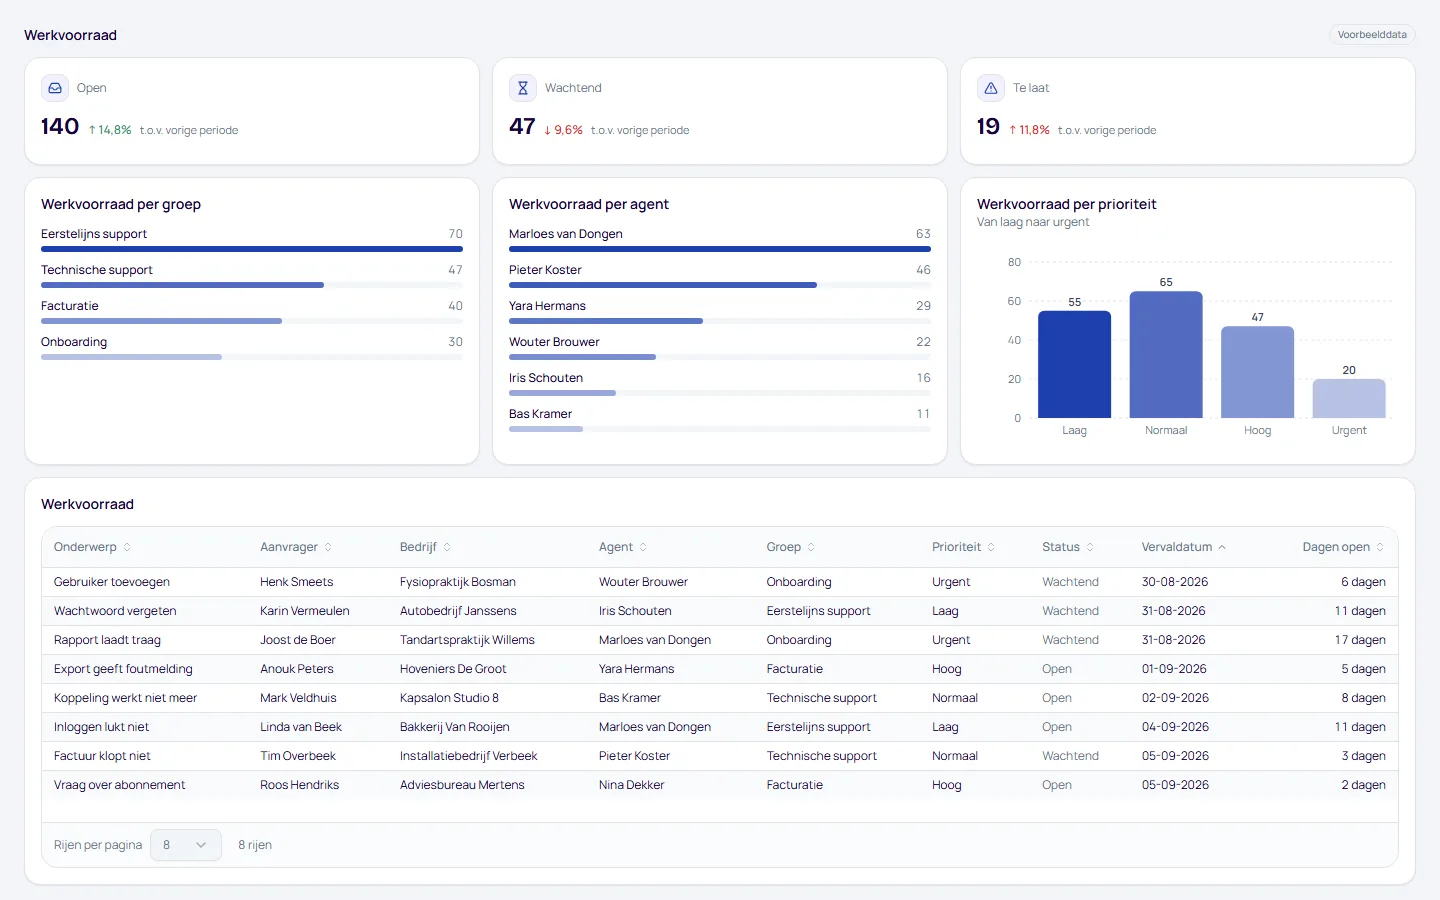Image resolution: width=1440 pixels, height=900 pixels.
Task: Select the 'Koppeling werkt niet meer' row subject
Action: click(x=125, y=698)
